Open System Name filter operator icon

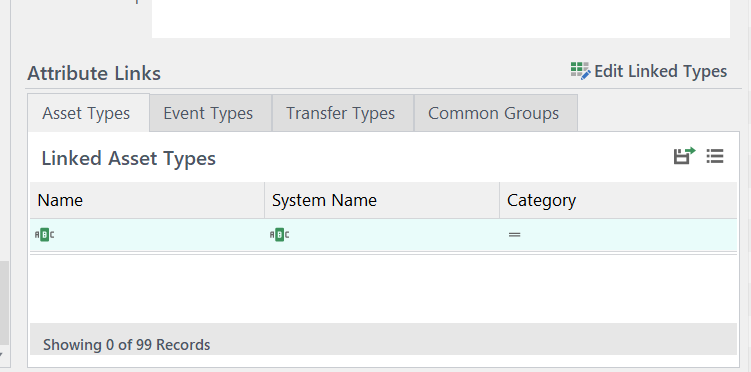(x=279, y=235)
